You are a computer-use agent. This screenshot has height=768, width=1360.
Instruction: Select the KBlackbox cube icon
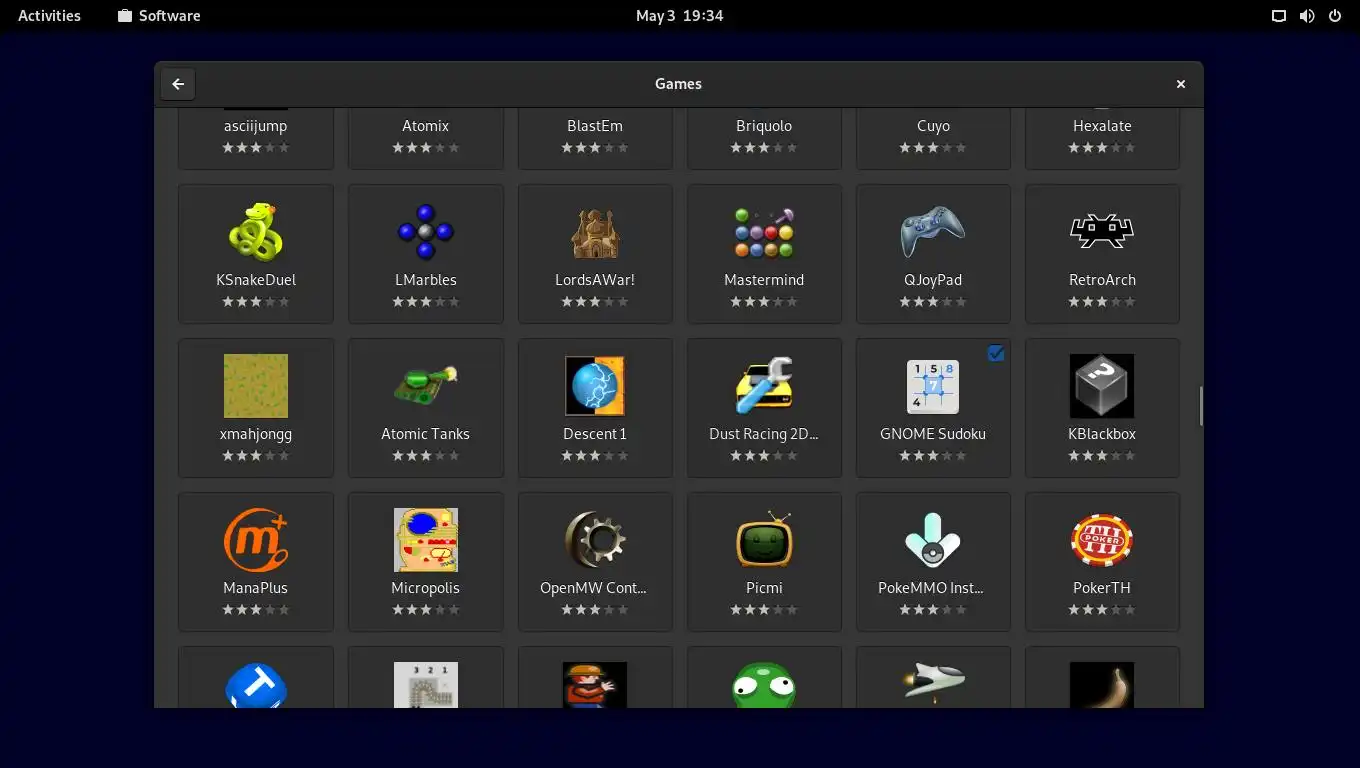click(x=1102, y=386)
